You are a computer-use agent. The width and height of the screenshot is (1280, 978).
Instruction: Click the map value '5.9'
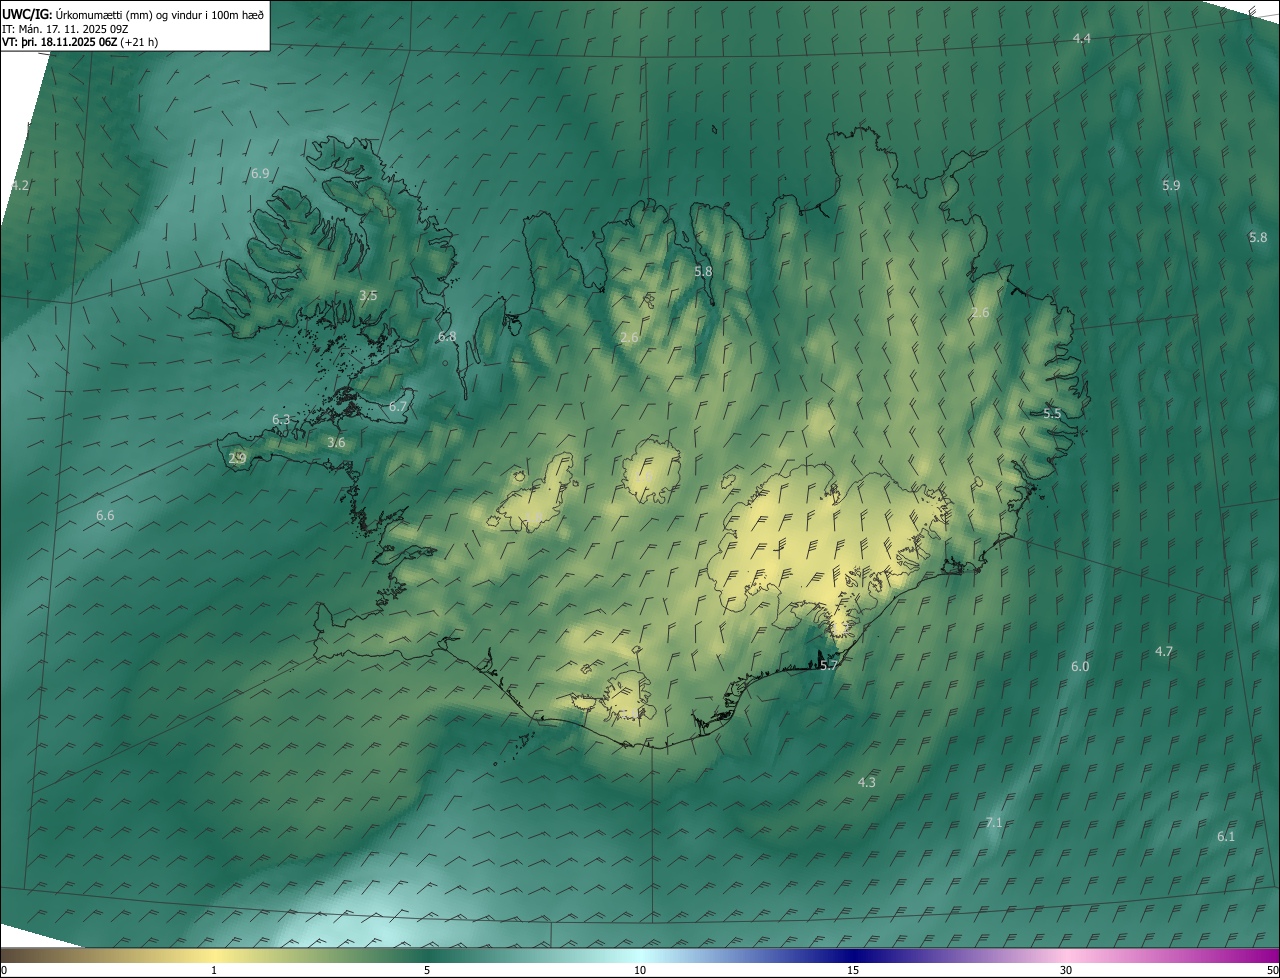1171,185
